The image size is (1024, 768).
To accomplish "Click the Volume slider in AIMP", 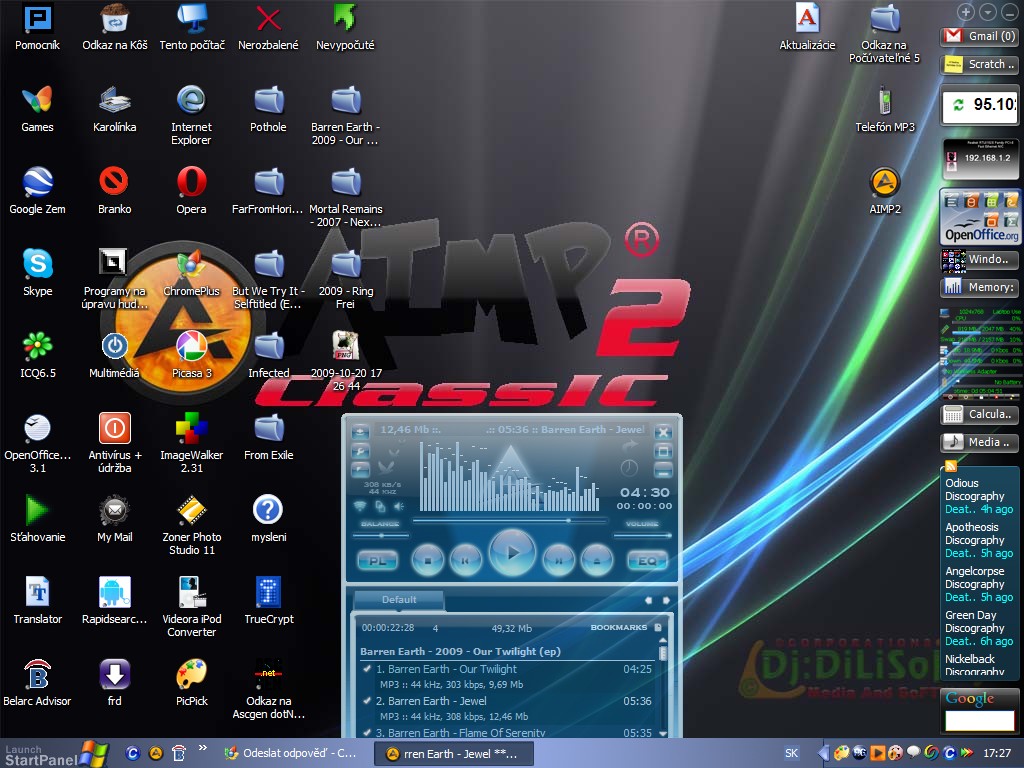I will (641, 536).
